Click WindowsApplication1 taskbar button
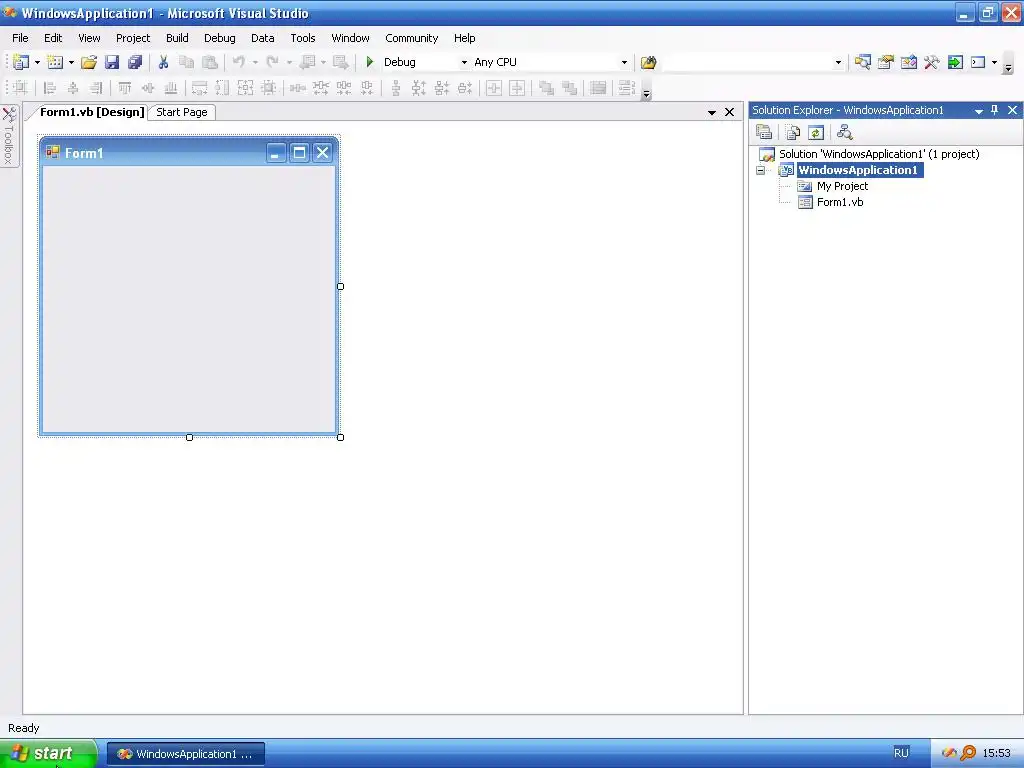1024x768 pixels. (x=185, y=754)
